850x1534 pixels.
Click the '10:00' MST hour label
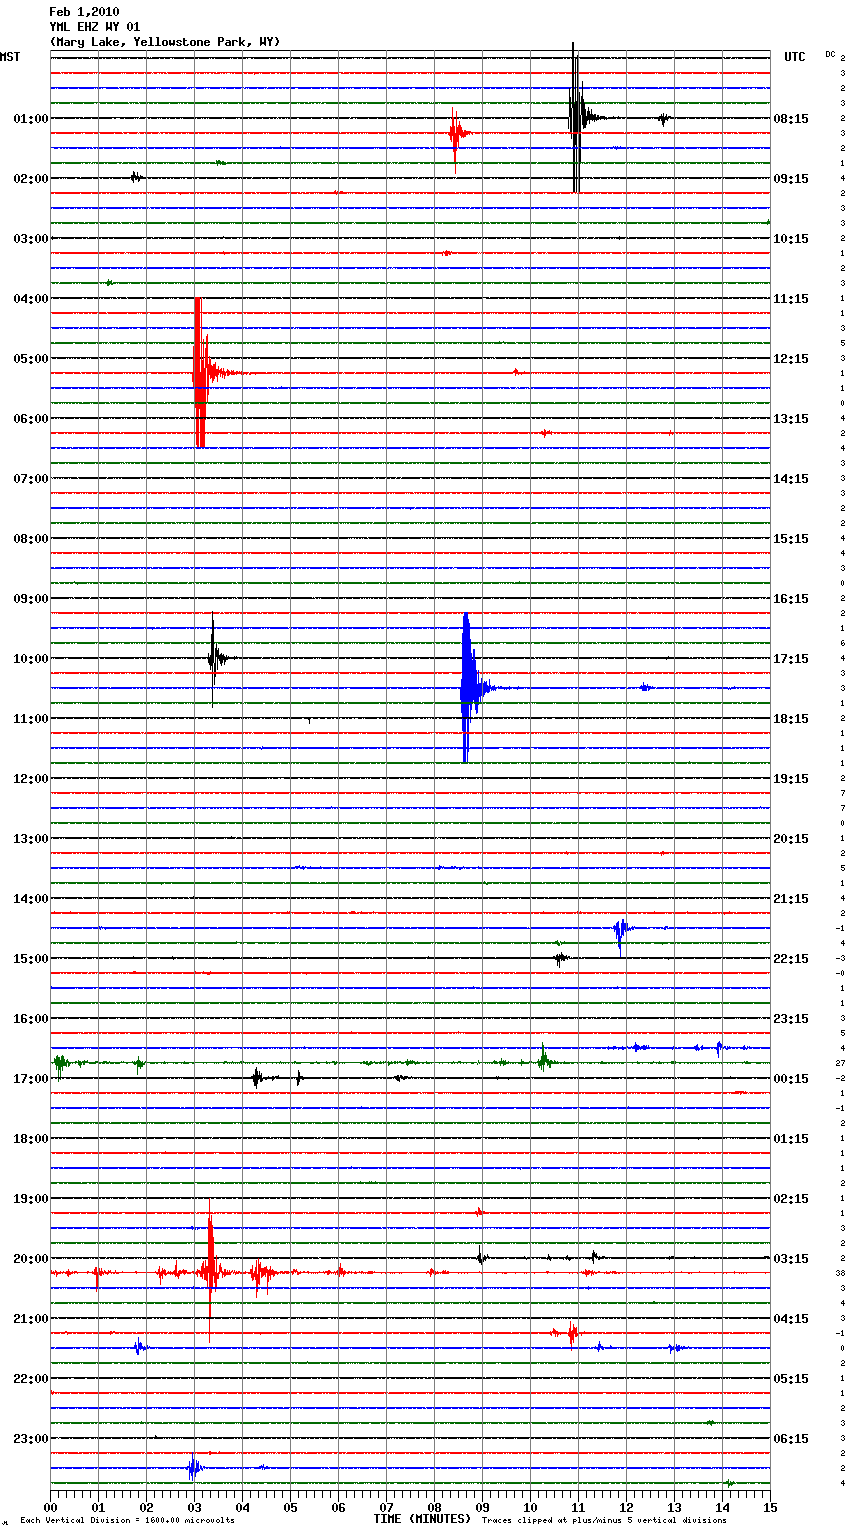coord(30,658)
